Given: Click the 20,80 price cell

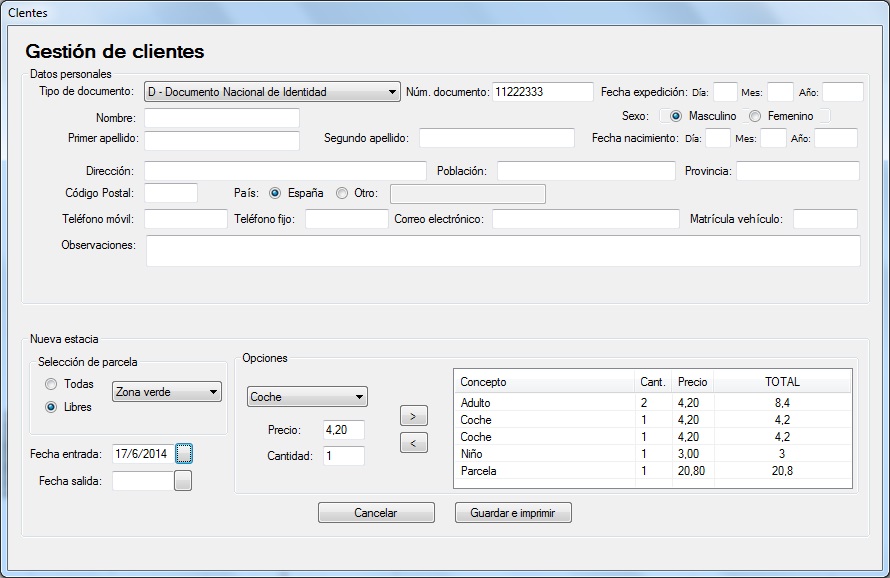Looking at the screenshot, I should [692, 471].
